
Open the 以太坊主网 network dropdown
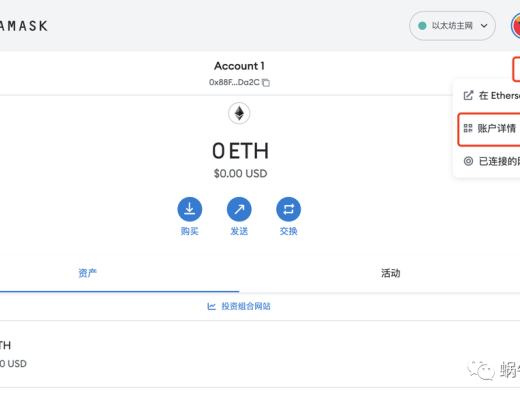(452, 26)
